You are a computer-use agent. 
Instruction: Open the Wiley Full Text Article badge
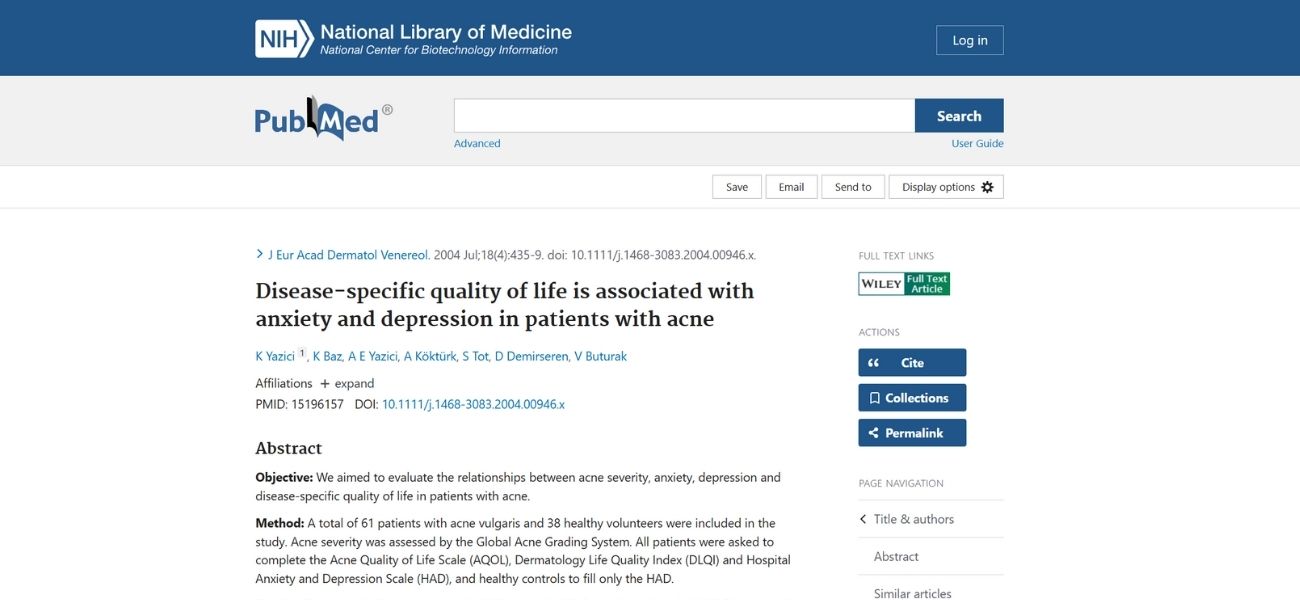point(903,283)
